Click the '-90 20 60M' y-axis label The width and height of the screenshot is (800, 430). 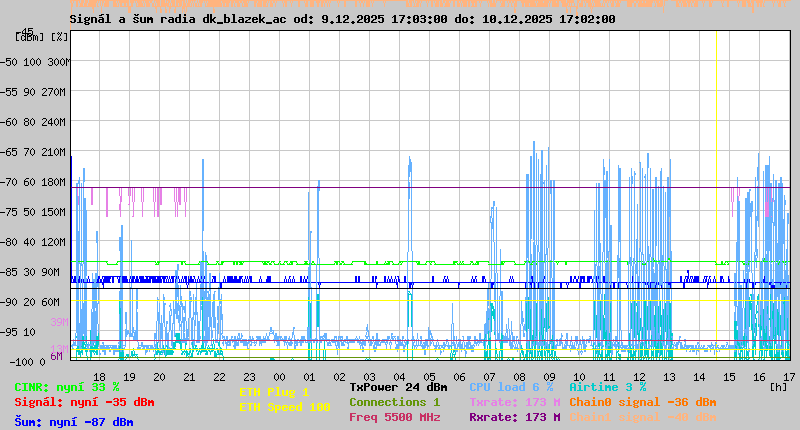30,302
